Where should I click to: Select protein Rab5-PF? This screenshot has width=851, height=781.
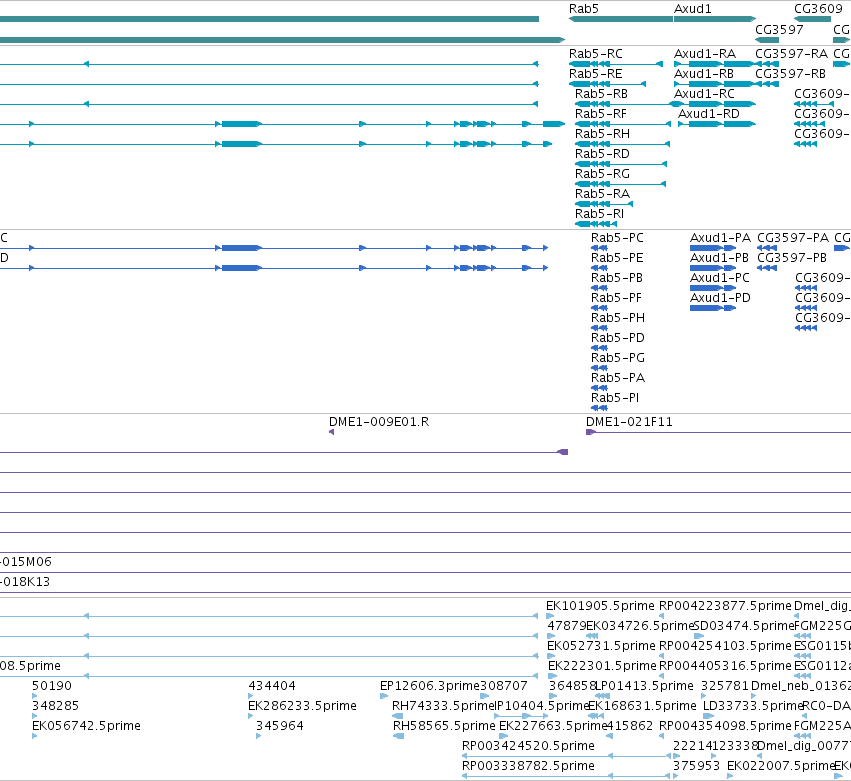coord(616,298)
